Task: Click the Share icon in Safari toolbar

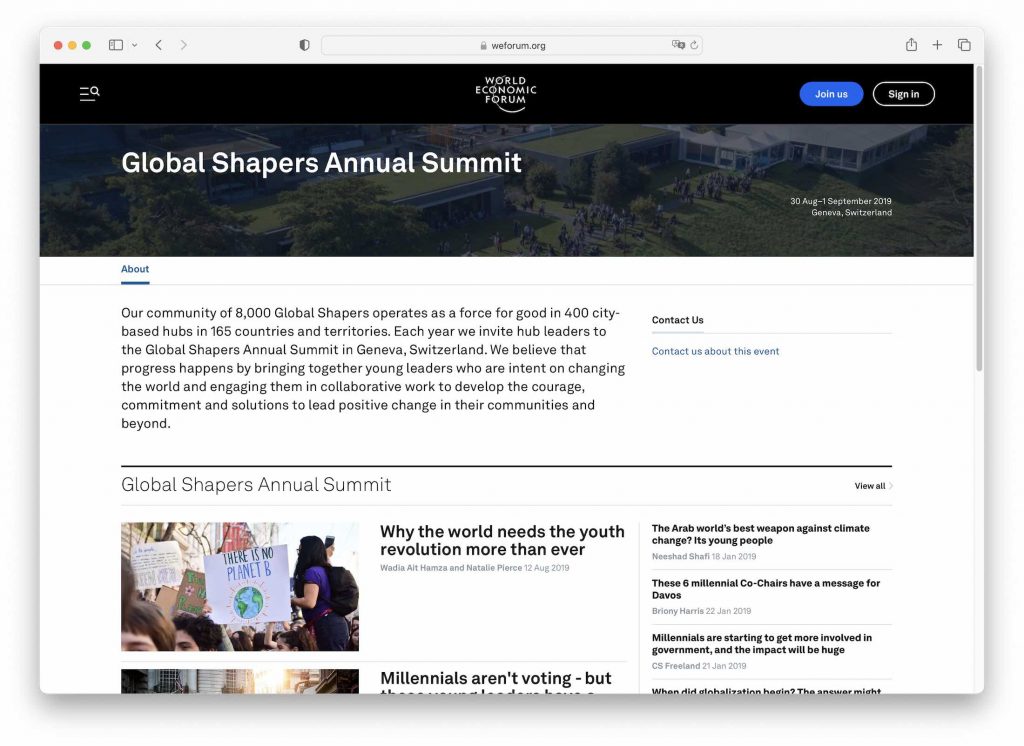Action: click(911, 45)
